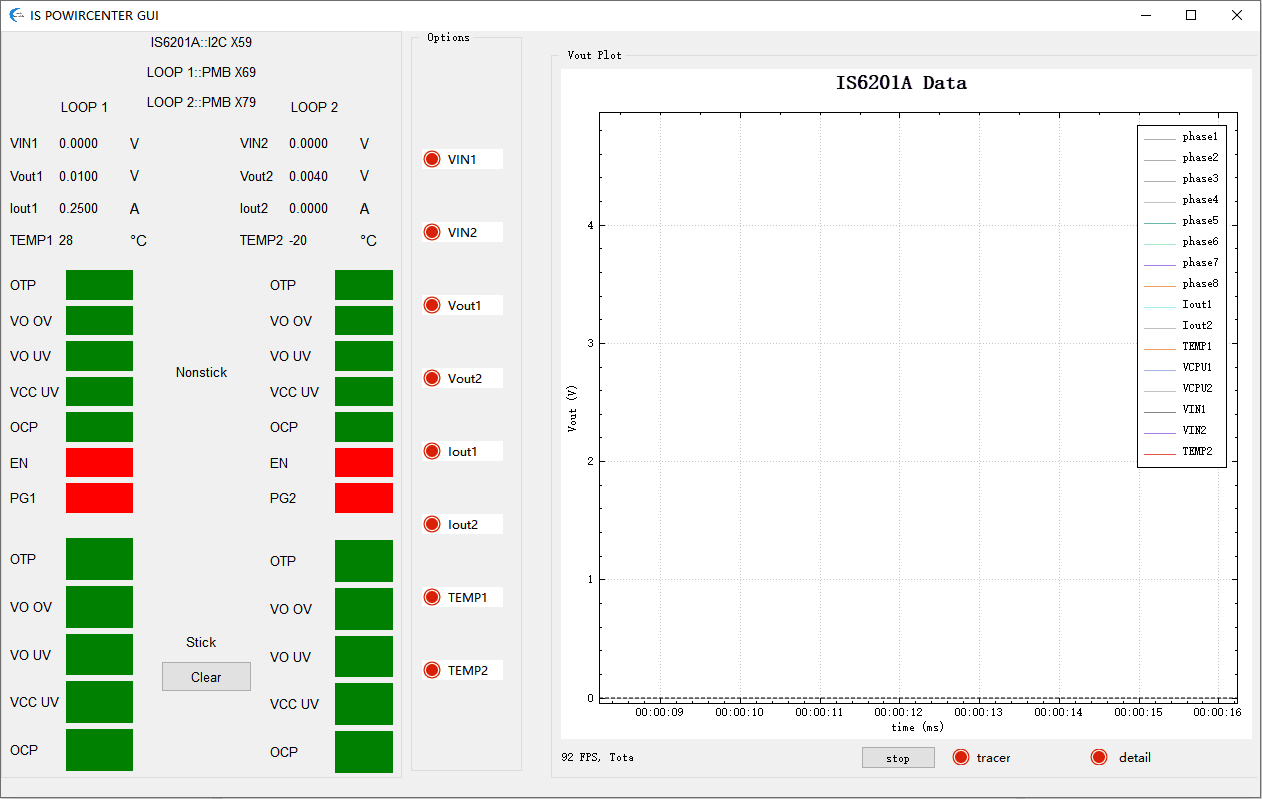Click the Loop 1 red EN indicator

(99, 462)
